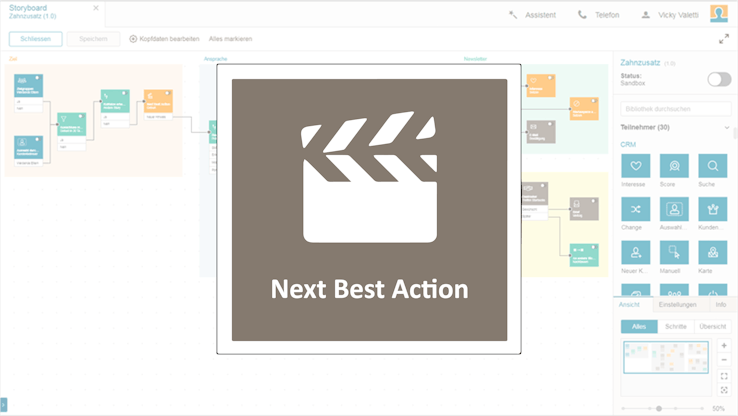This screenshot has height=416, width=738.
Task: Click Kopfdaten bearbeiten
Action: (x=163, y=39)
